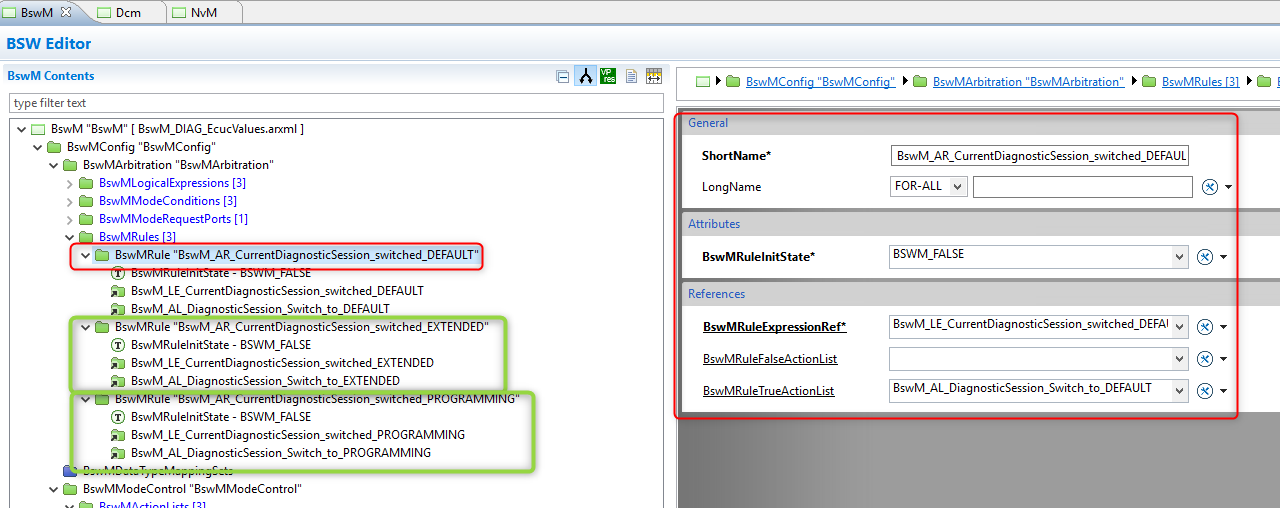
Task: Click folder icon of BswMRule switched_PROGRAMMING
Action: tap(102, 399)
